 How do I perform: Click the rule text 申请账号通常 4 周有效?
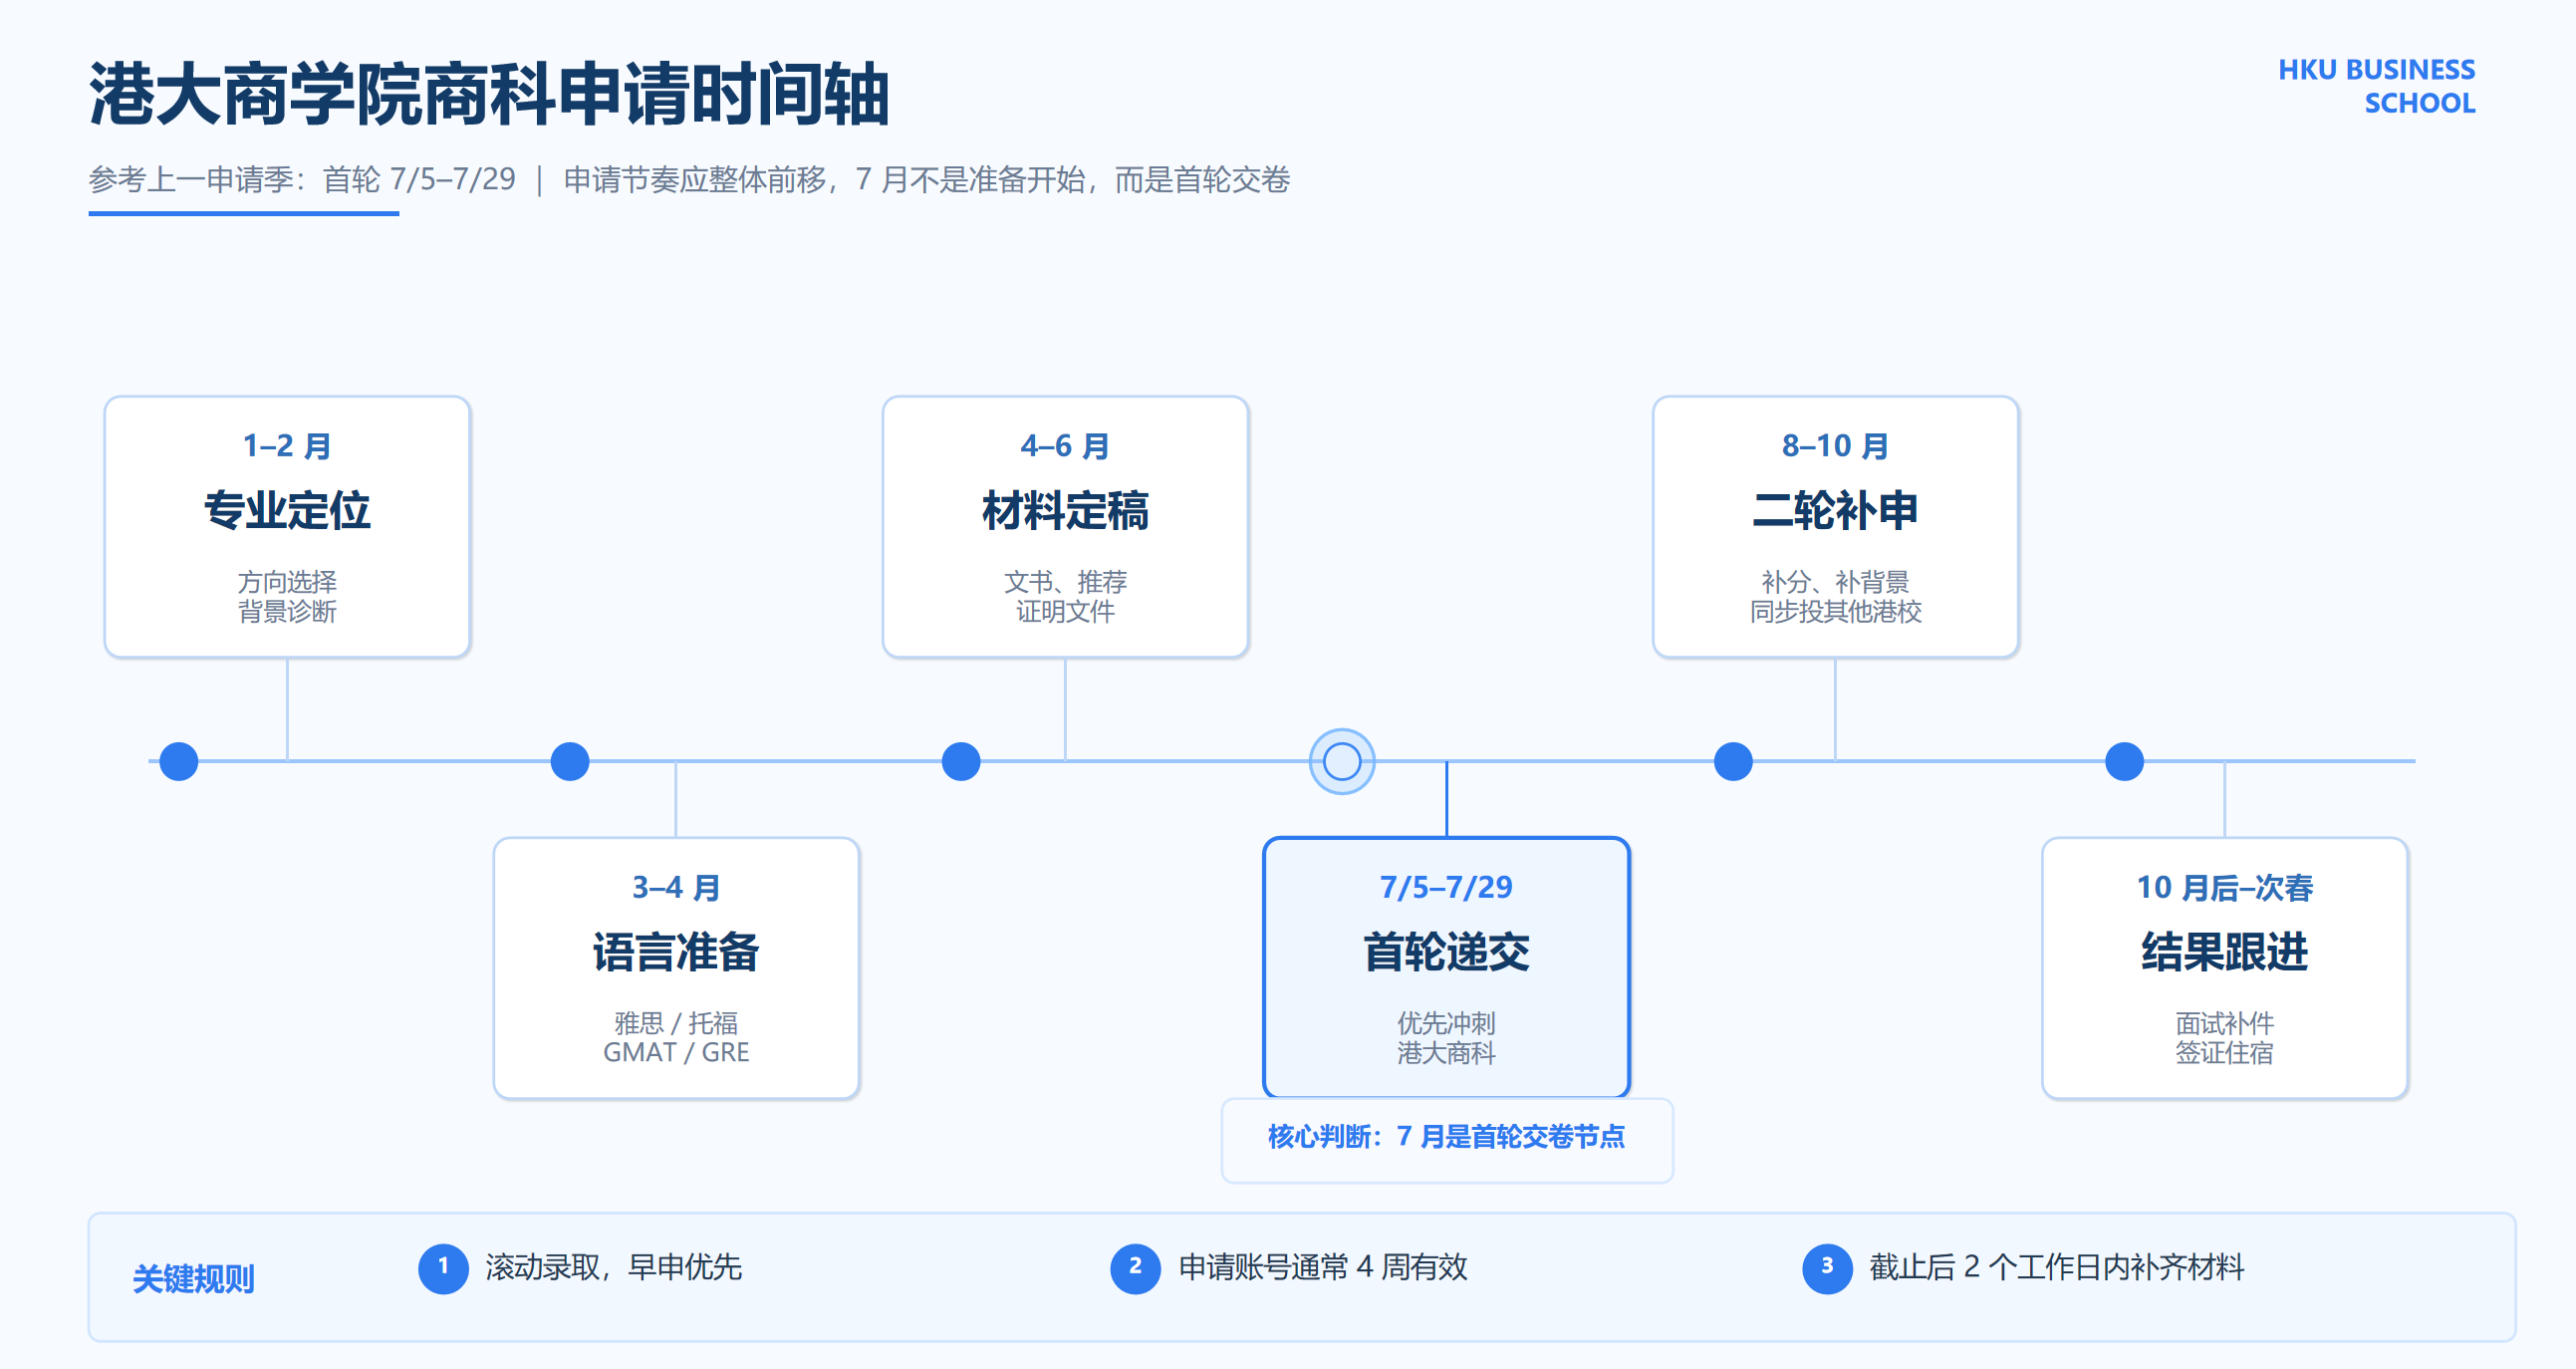[x=1322, y=1268]
